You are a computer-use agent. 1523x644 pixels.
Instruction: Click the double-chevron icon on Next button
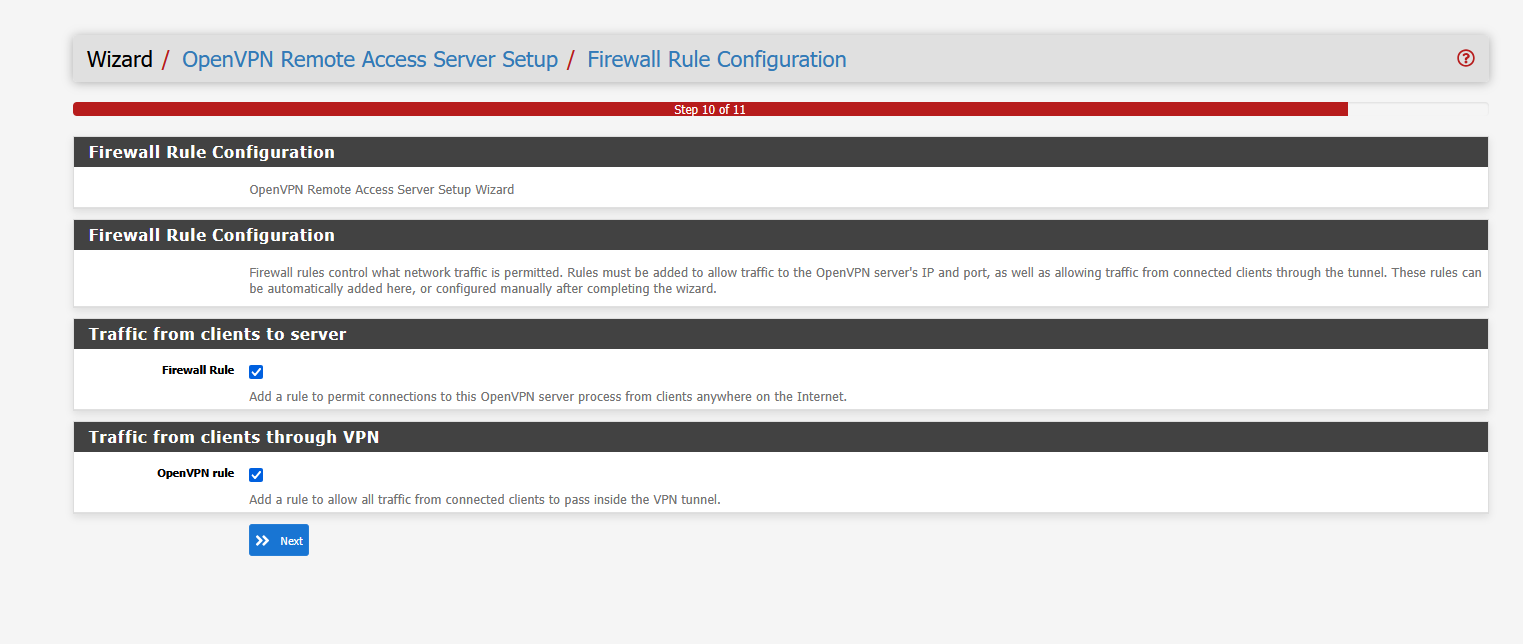[x=265, y=540]
